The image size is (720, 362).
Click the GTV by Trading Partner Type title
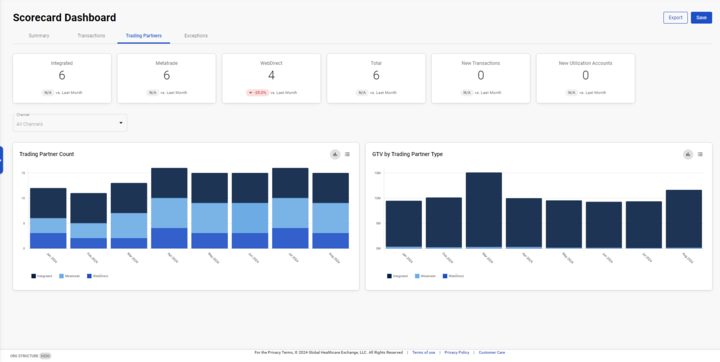point(407,154)
